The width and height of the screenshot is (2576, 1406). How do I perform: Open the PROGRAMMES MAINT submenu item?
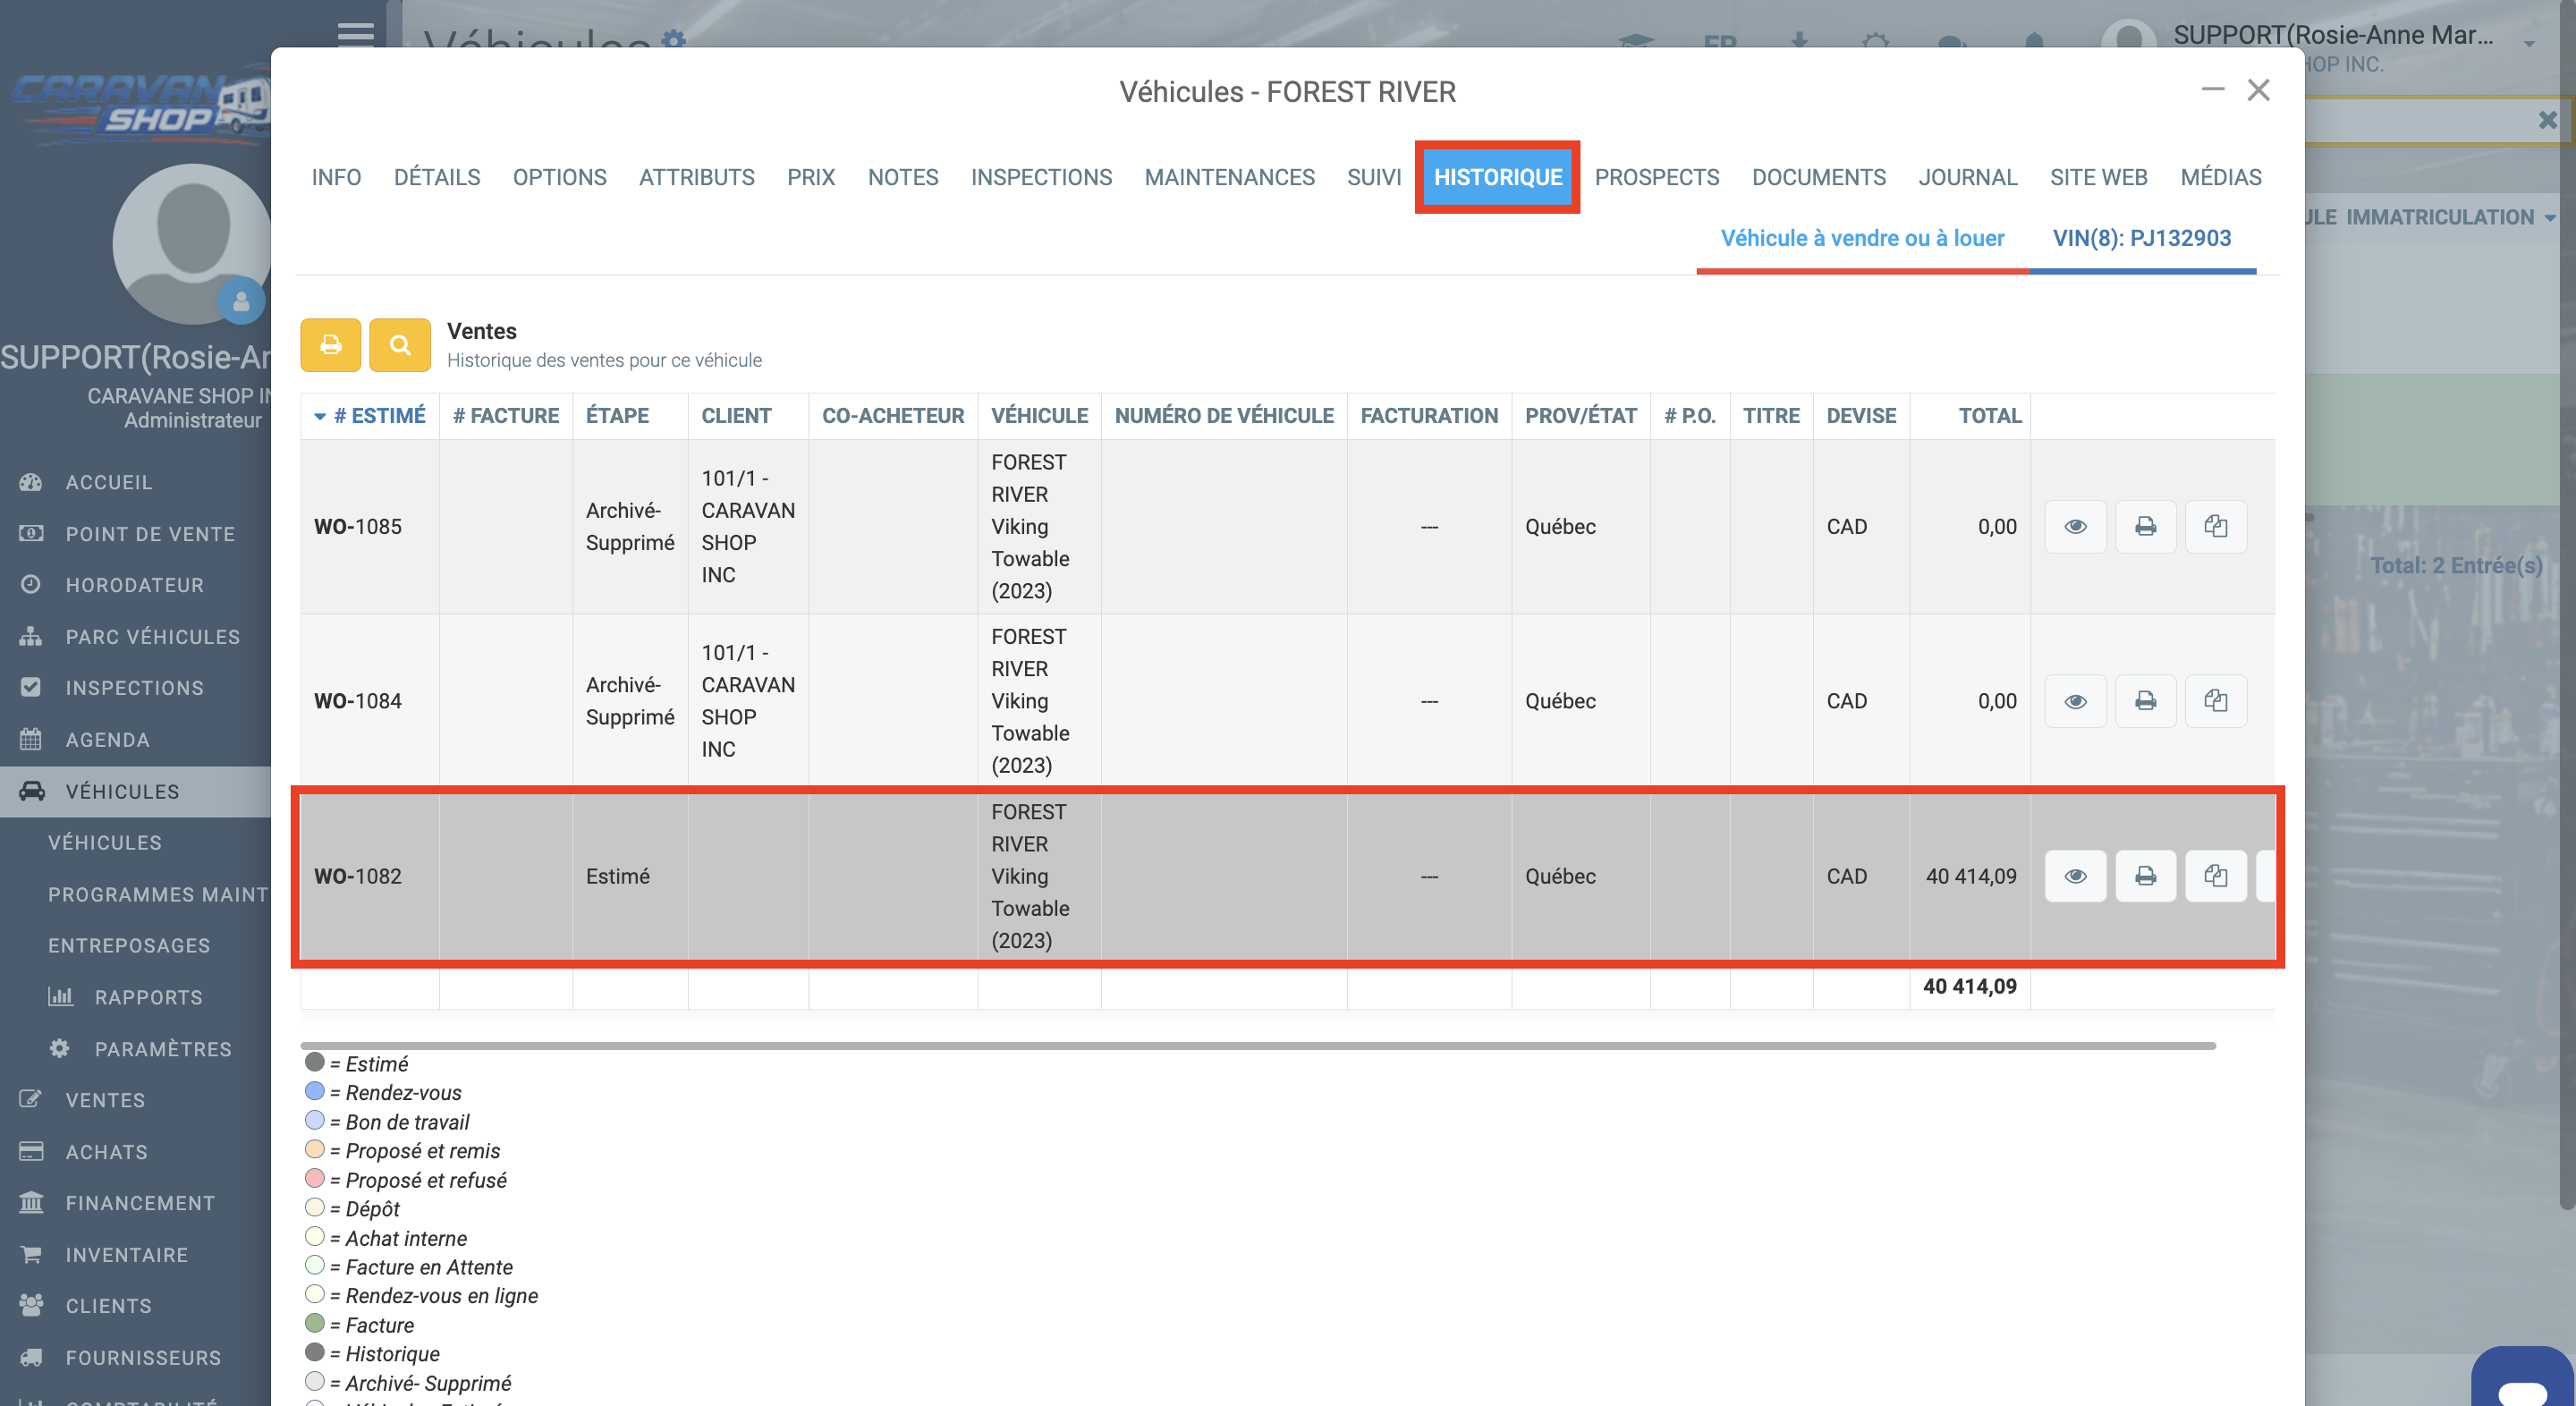point(158,894)
